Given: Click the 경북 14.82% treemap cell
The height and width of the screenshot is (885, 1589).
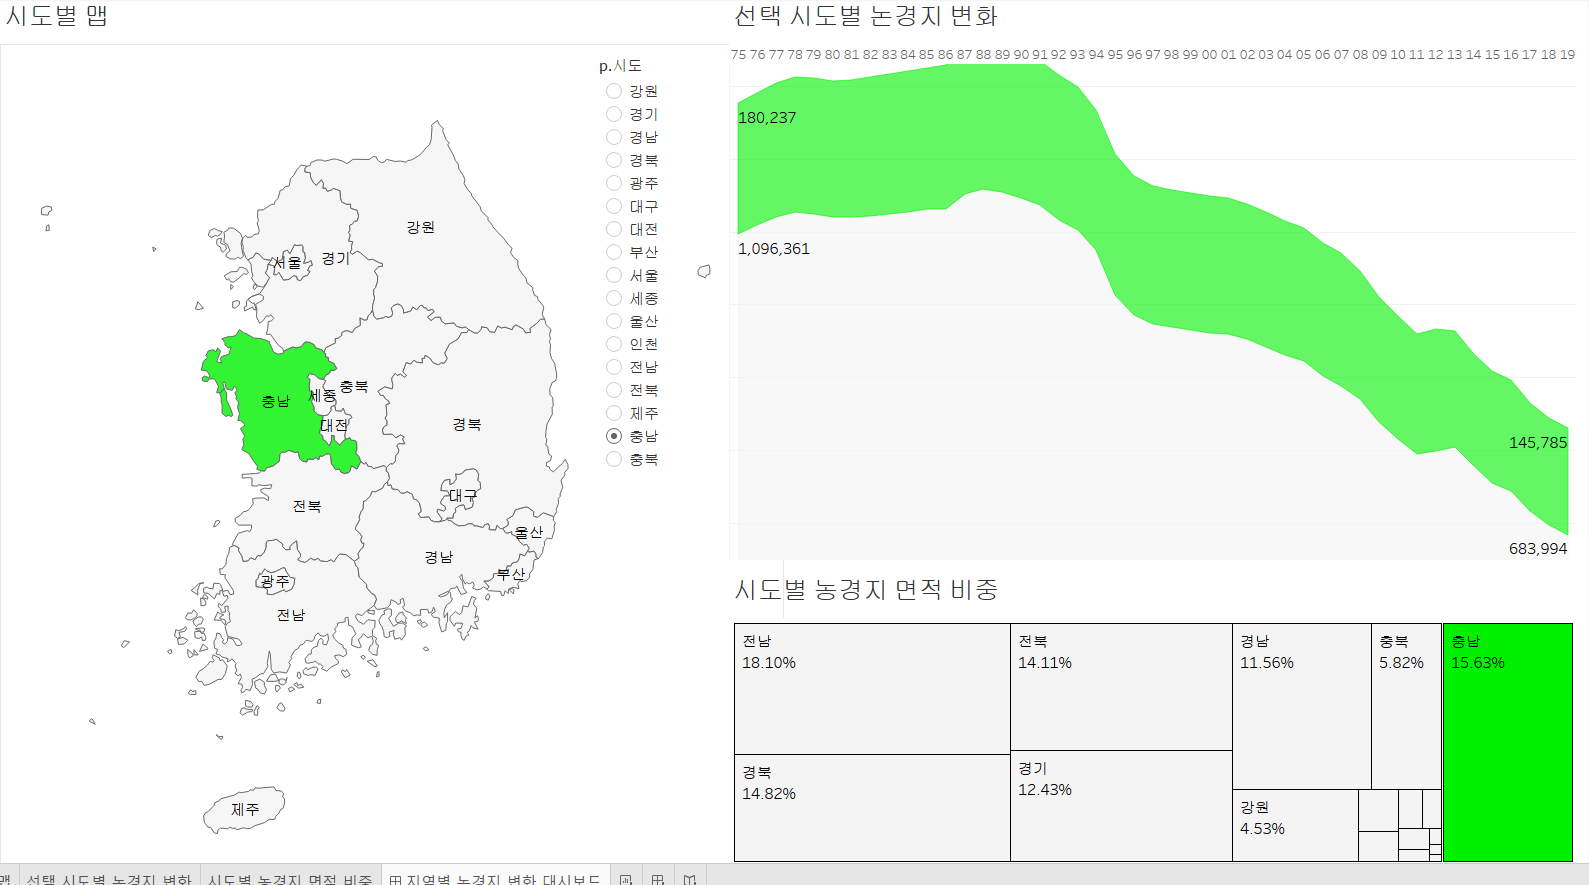Looking at the screenshot, I should [x=872, y=808].
